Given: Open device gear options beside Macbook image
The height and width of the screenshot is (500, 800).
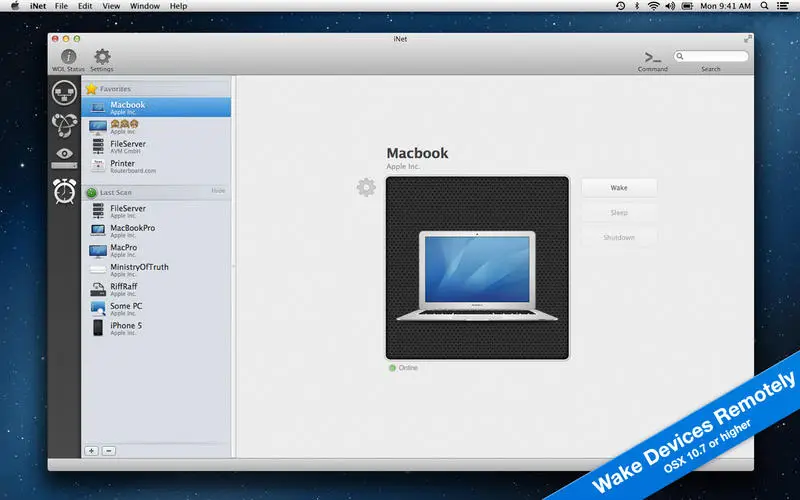Looking at the screenshot, I should [x=366, y=188].
